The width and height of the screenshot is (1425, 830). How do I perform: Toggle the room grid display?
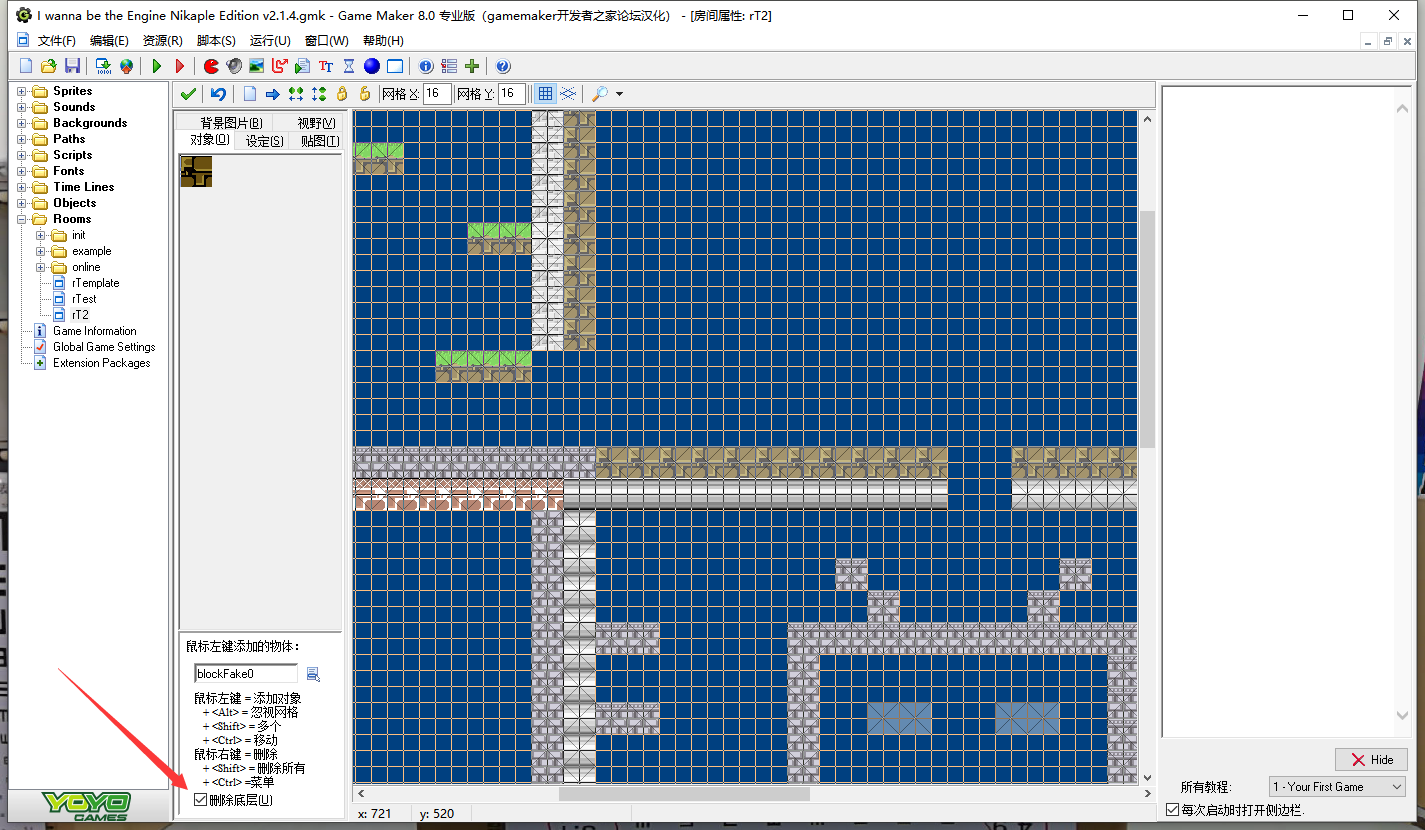coord(545,94)
